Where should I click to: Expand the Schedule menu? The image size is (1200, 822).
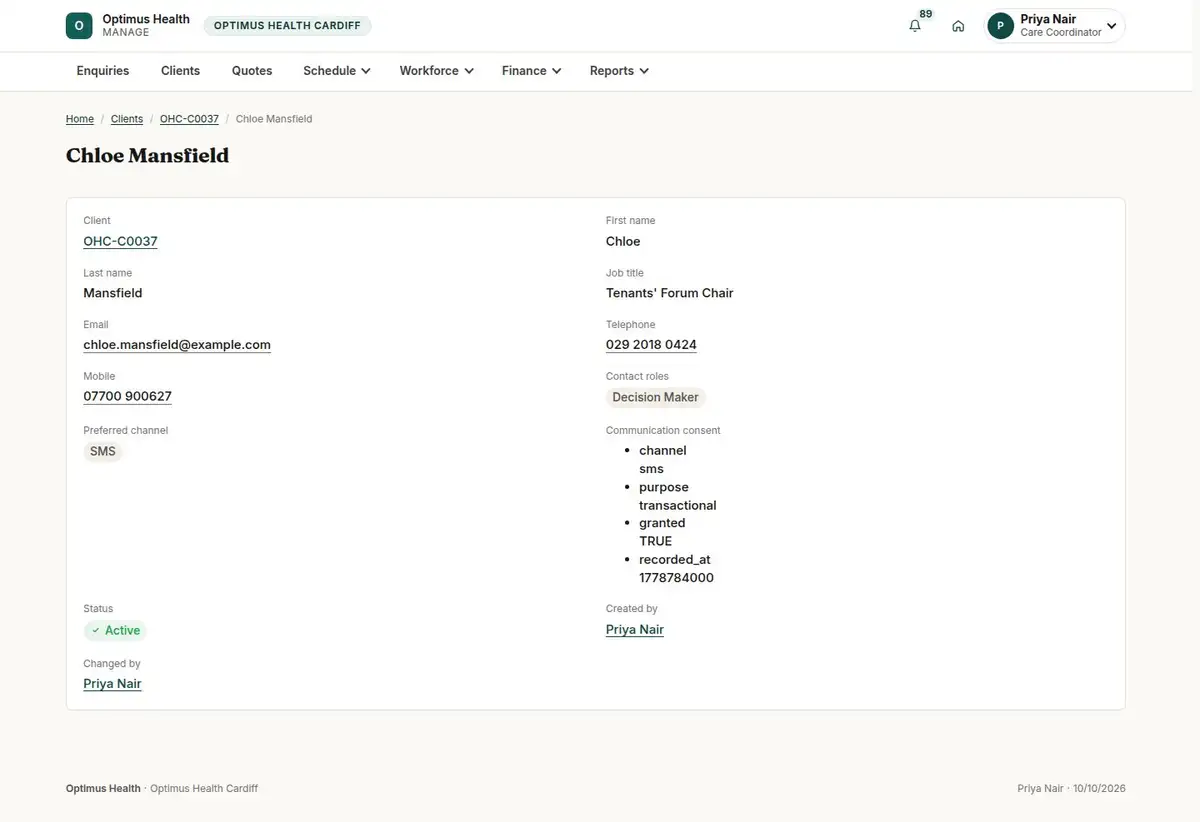click(337, 71)
